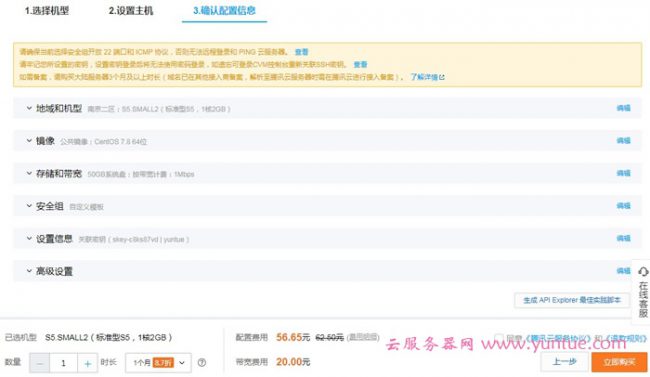Click S5.SMALL2 selected model text at bottom
Screen dimensions: 650x377
108,338
